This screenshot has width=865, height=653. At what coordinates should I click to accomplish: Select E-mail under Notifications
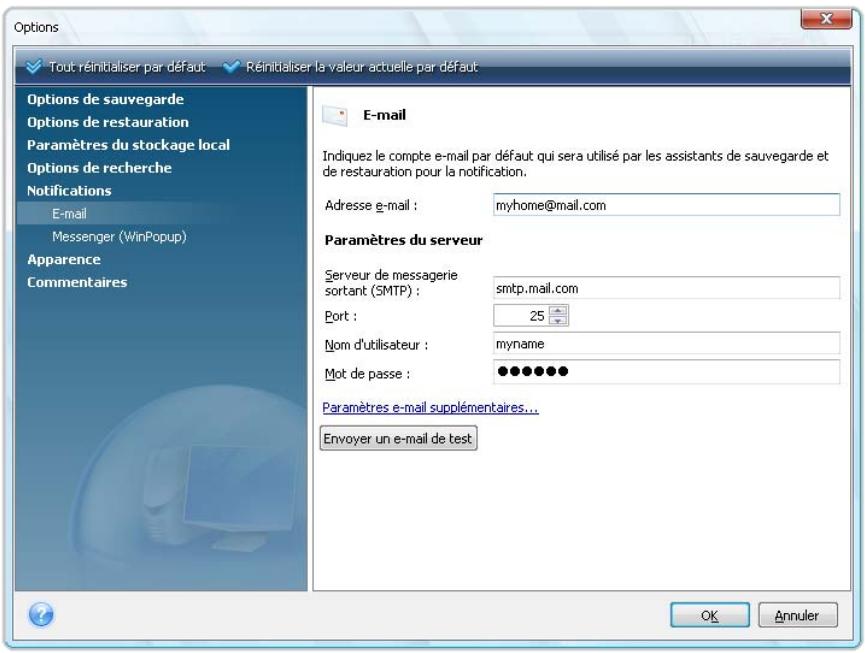click(x=69, y=213)
